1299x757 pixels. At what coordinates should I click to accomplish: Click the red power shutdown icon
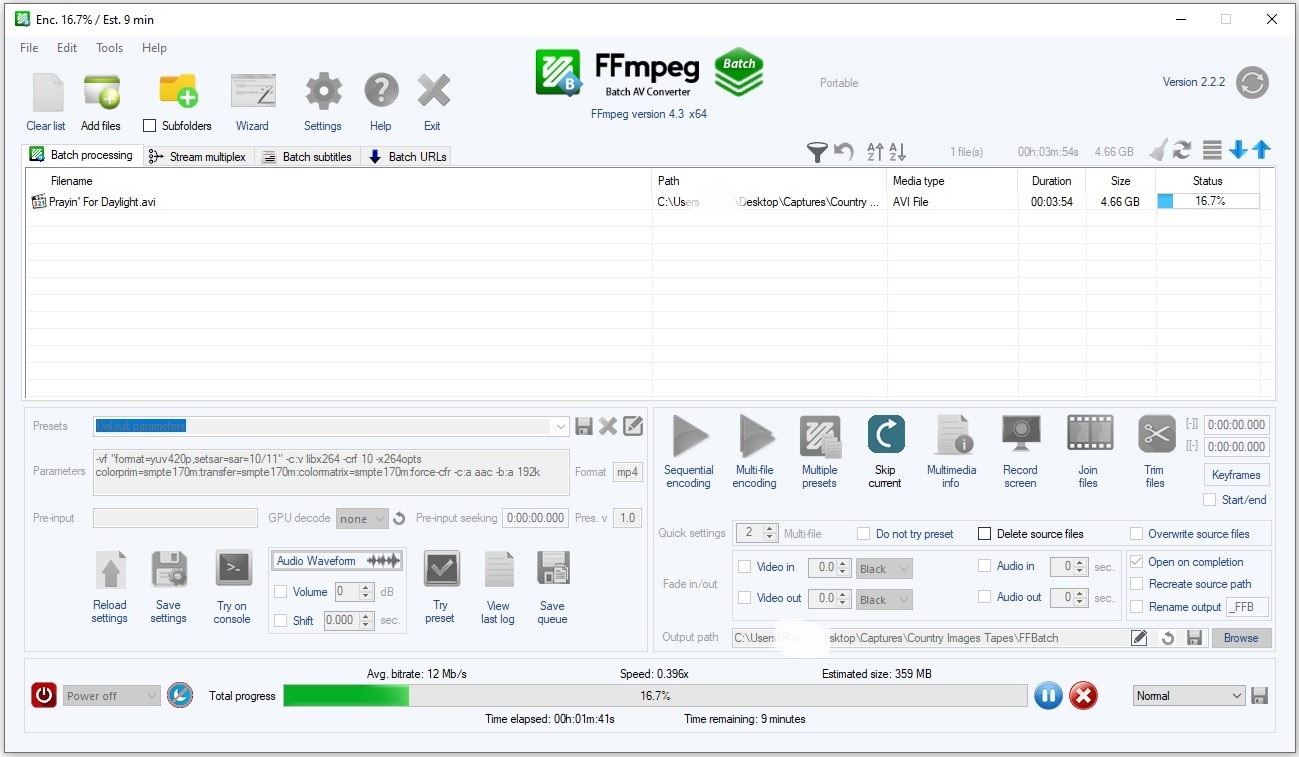(44, 695)
